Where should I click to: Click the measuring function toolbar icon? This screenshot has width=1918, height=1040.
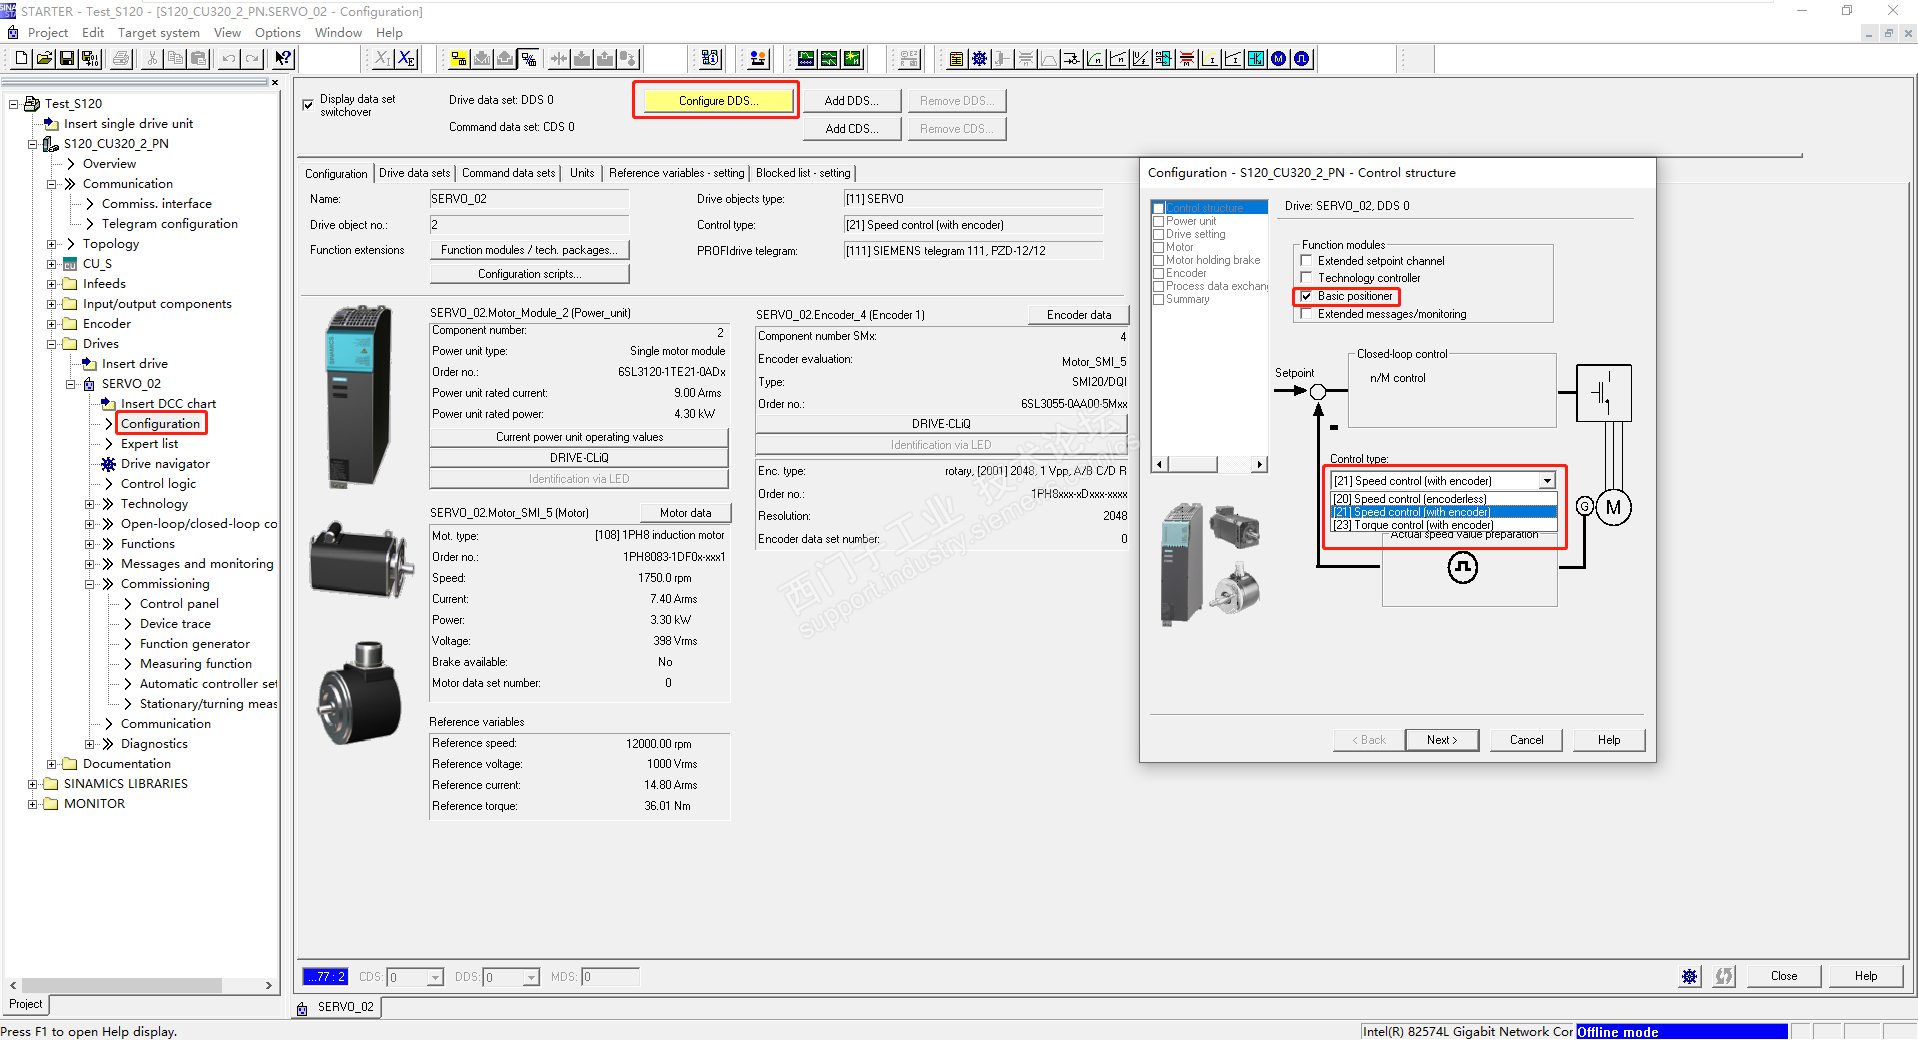tap(829, 59)
